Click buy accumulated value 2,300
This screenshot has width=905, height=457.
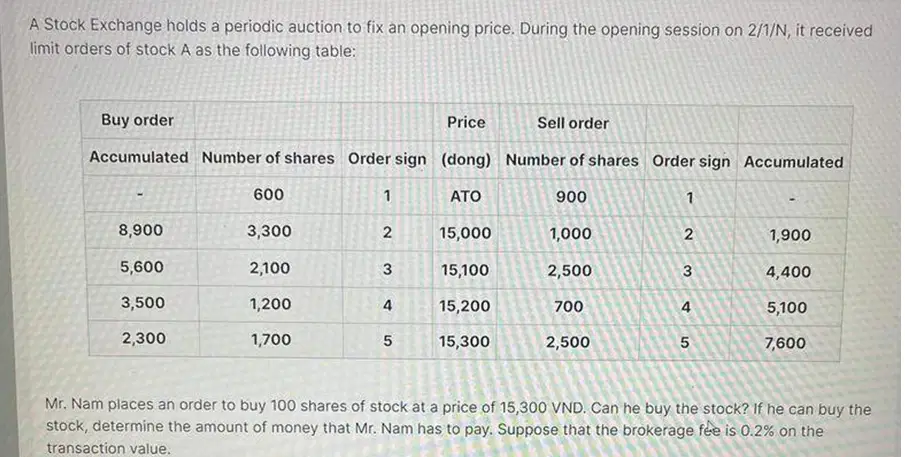144,338
